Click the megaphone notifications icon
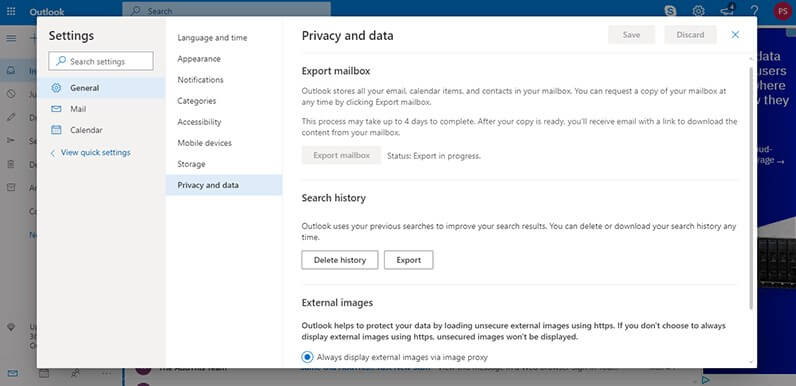The width and height of the screenshot is (796, 386). coord(727,10)
